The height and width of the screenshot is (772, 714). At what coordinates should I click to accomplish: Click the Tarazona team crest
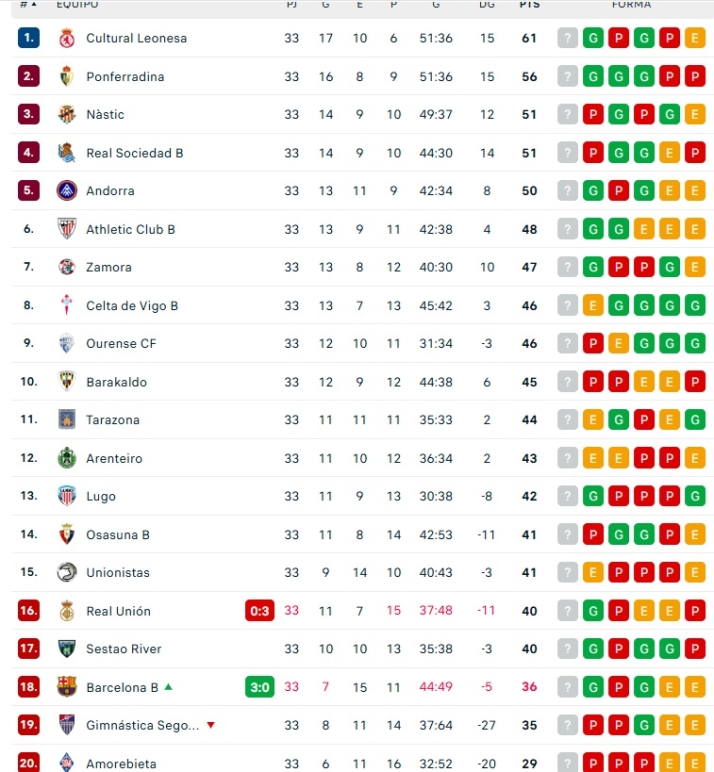[67, 420]
